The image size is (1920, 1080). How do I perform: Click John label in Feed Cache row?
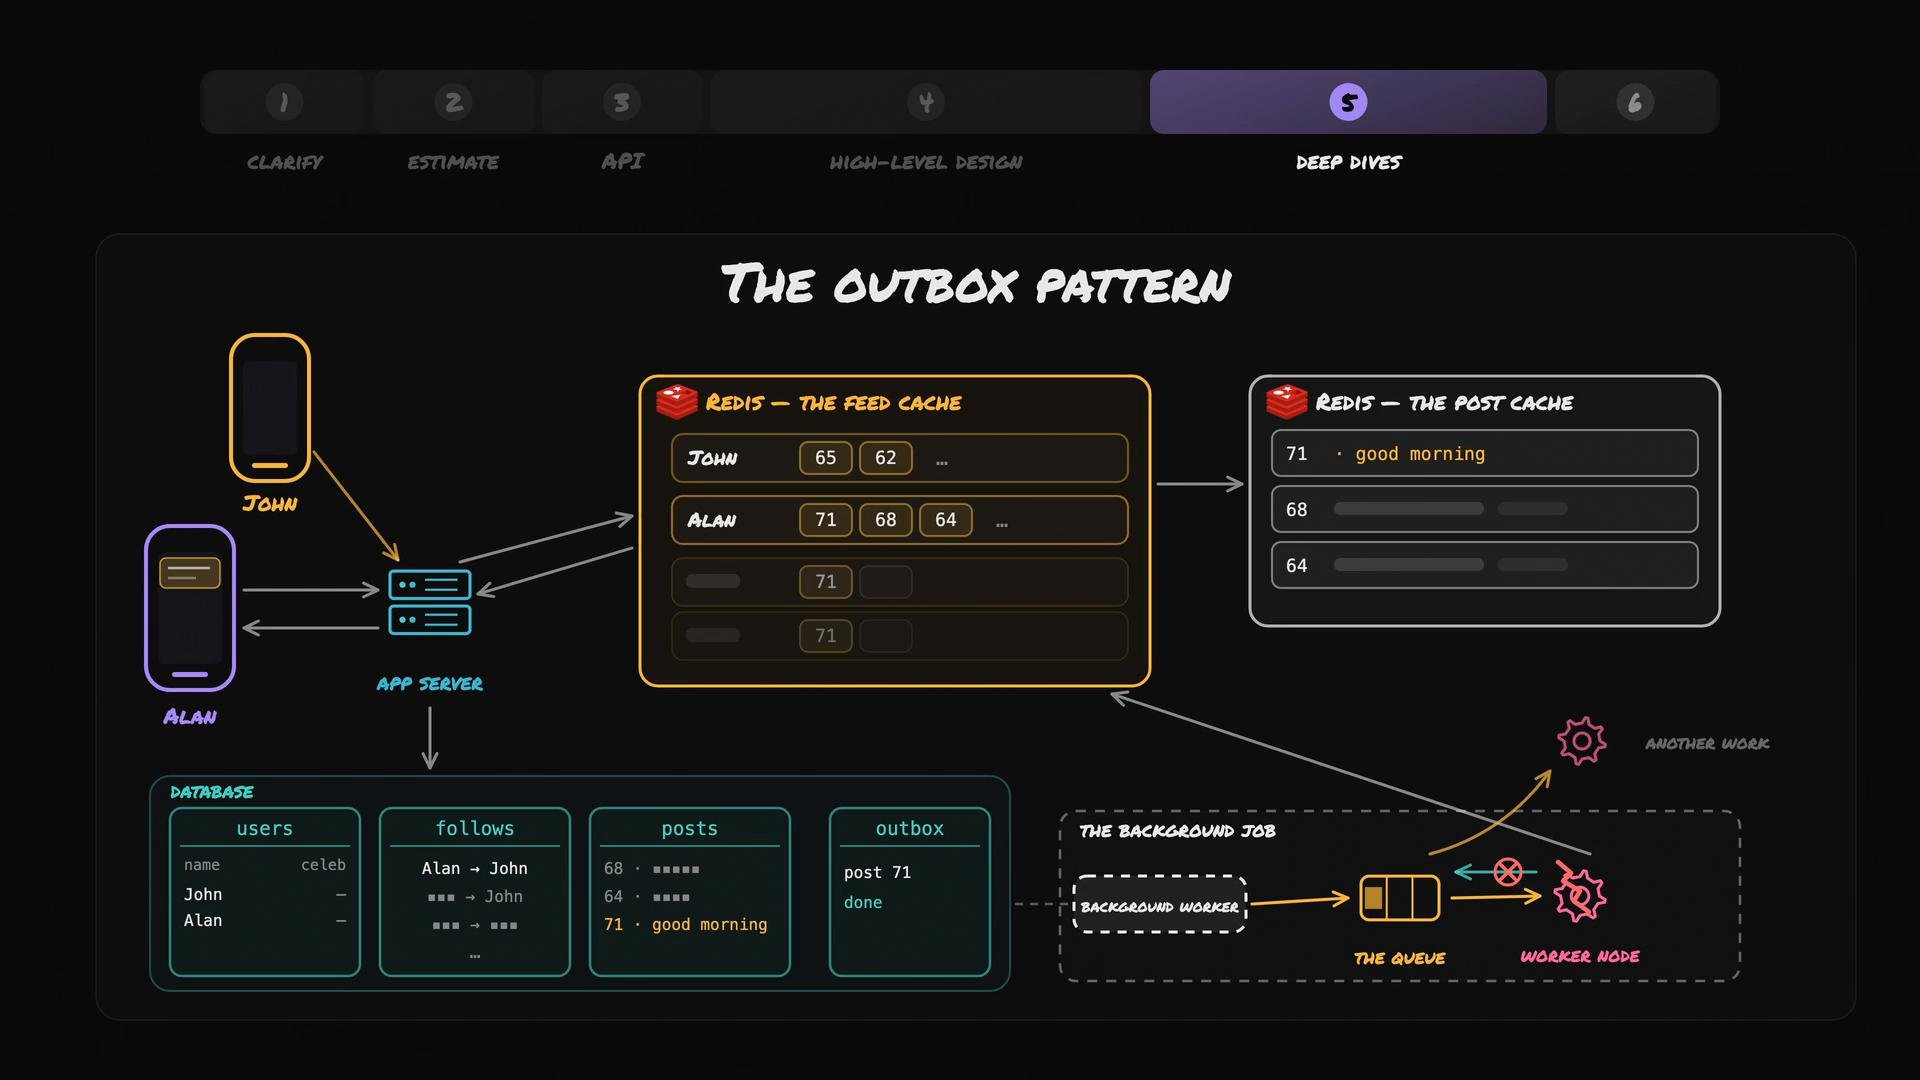712,459
